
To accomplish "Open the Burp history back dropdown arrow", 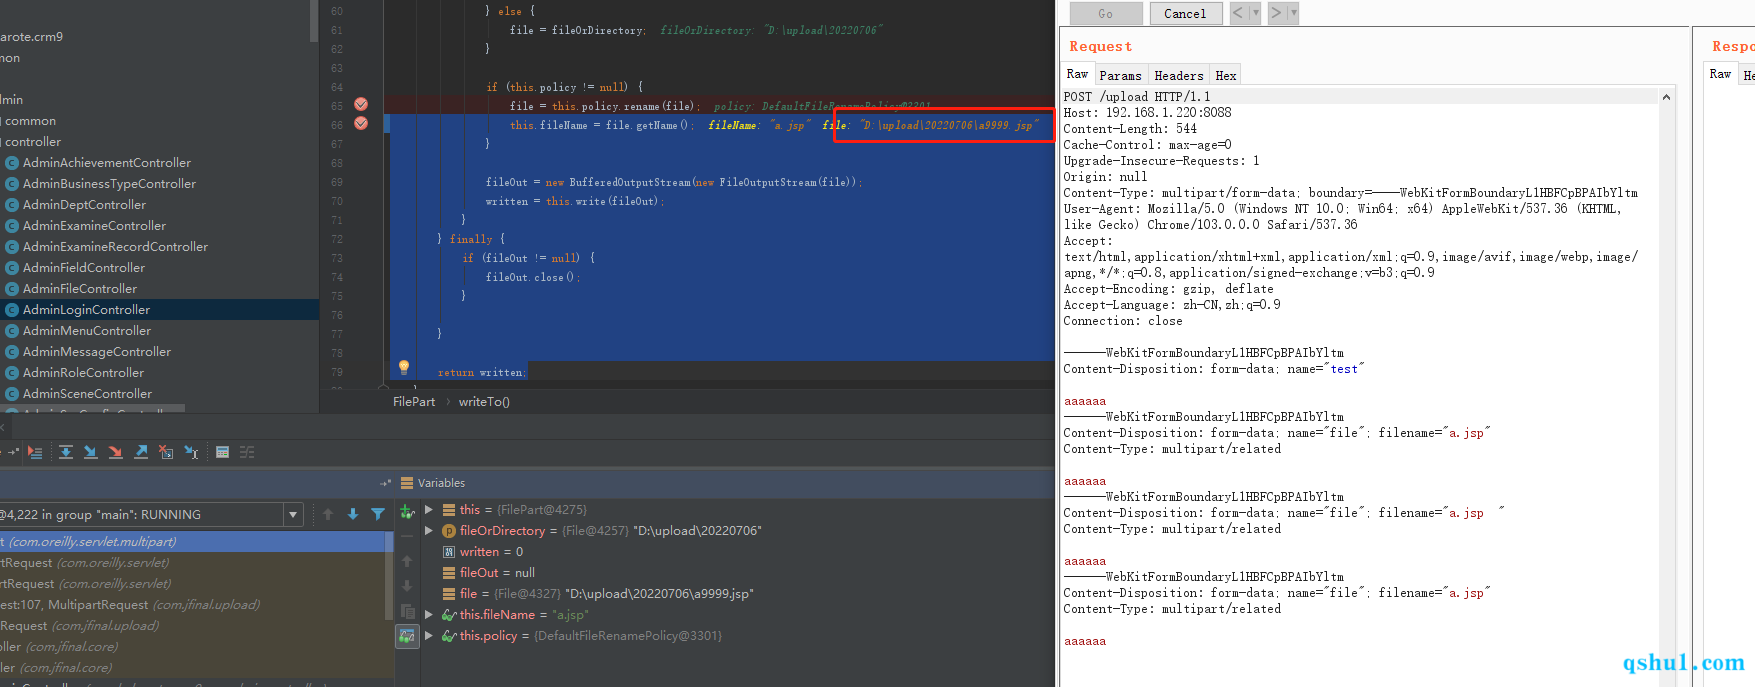I will point(1256,13).
